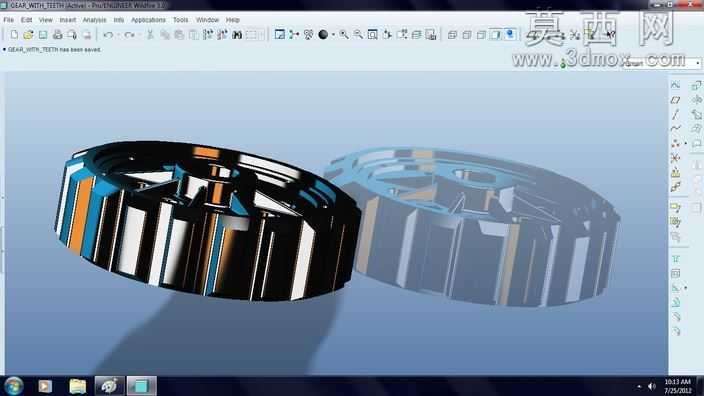Select the Datum Curve tool

[x=675, y=128]
